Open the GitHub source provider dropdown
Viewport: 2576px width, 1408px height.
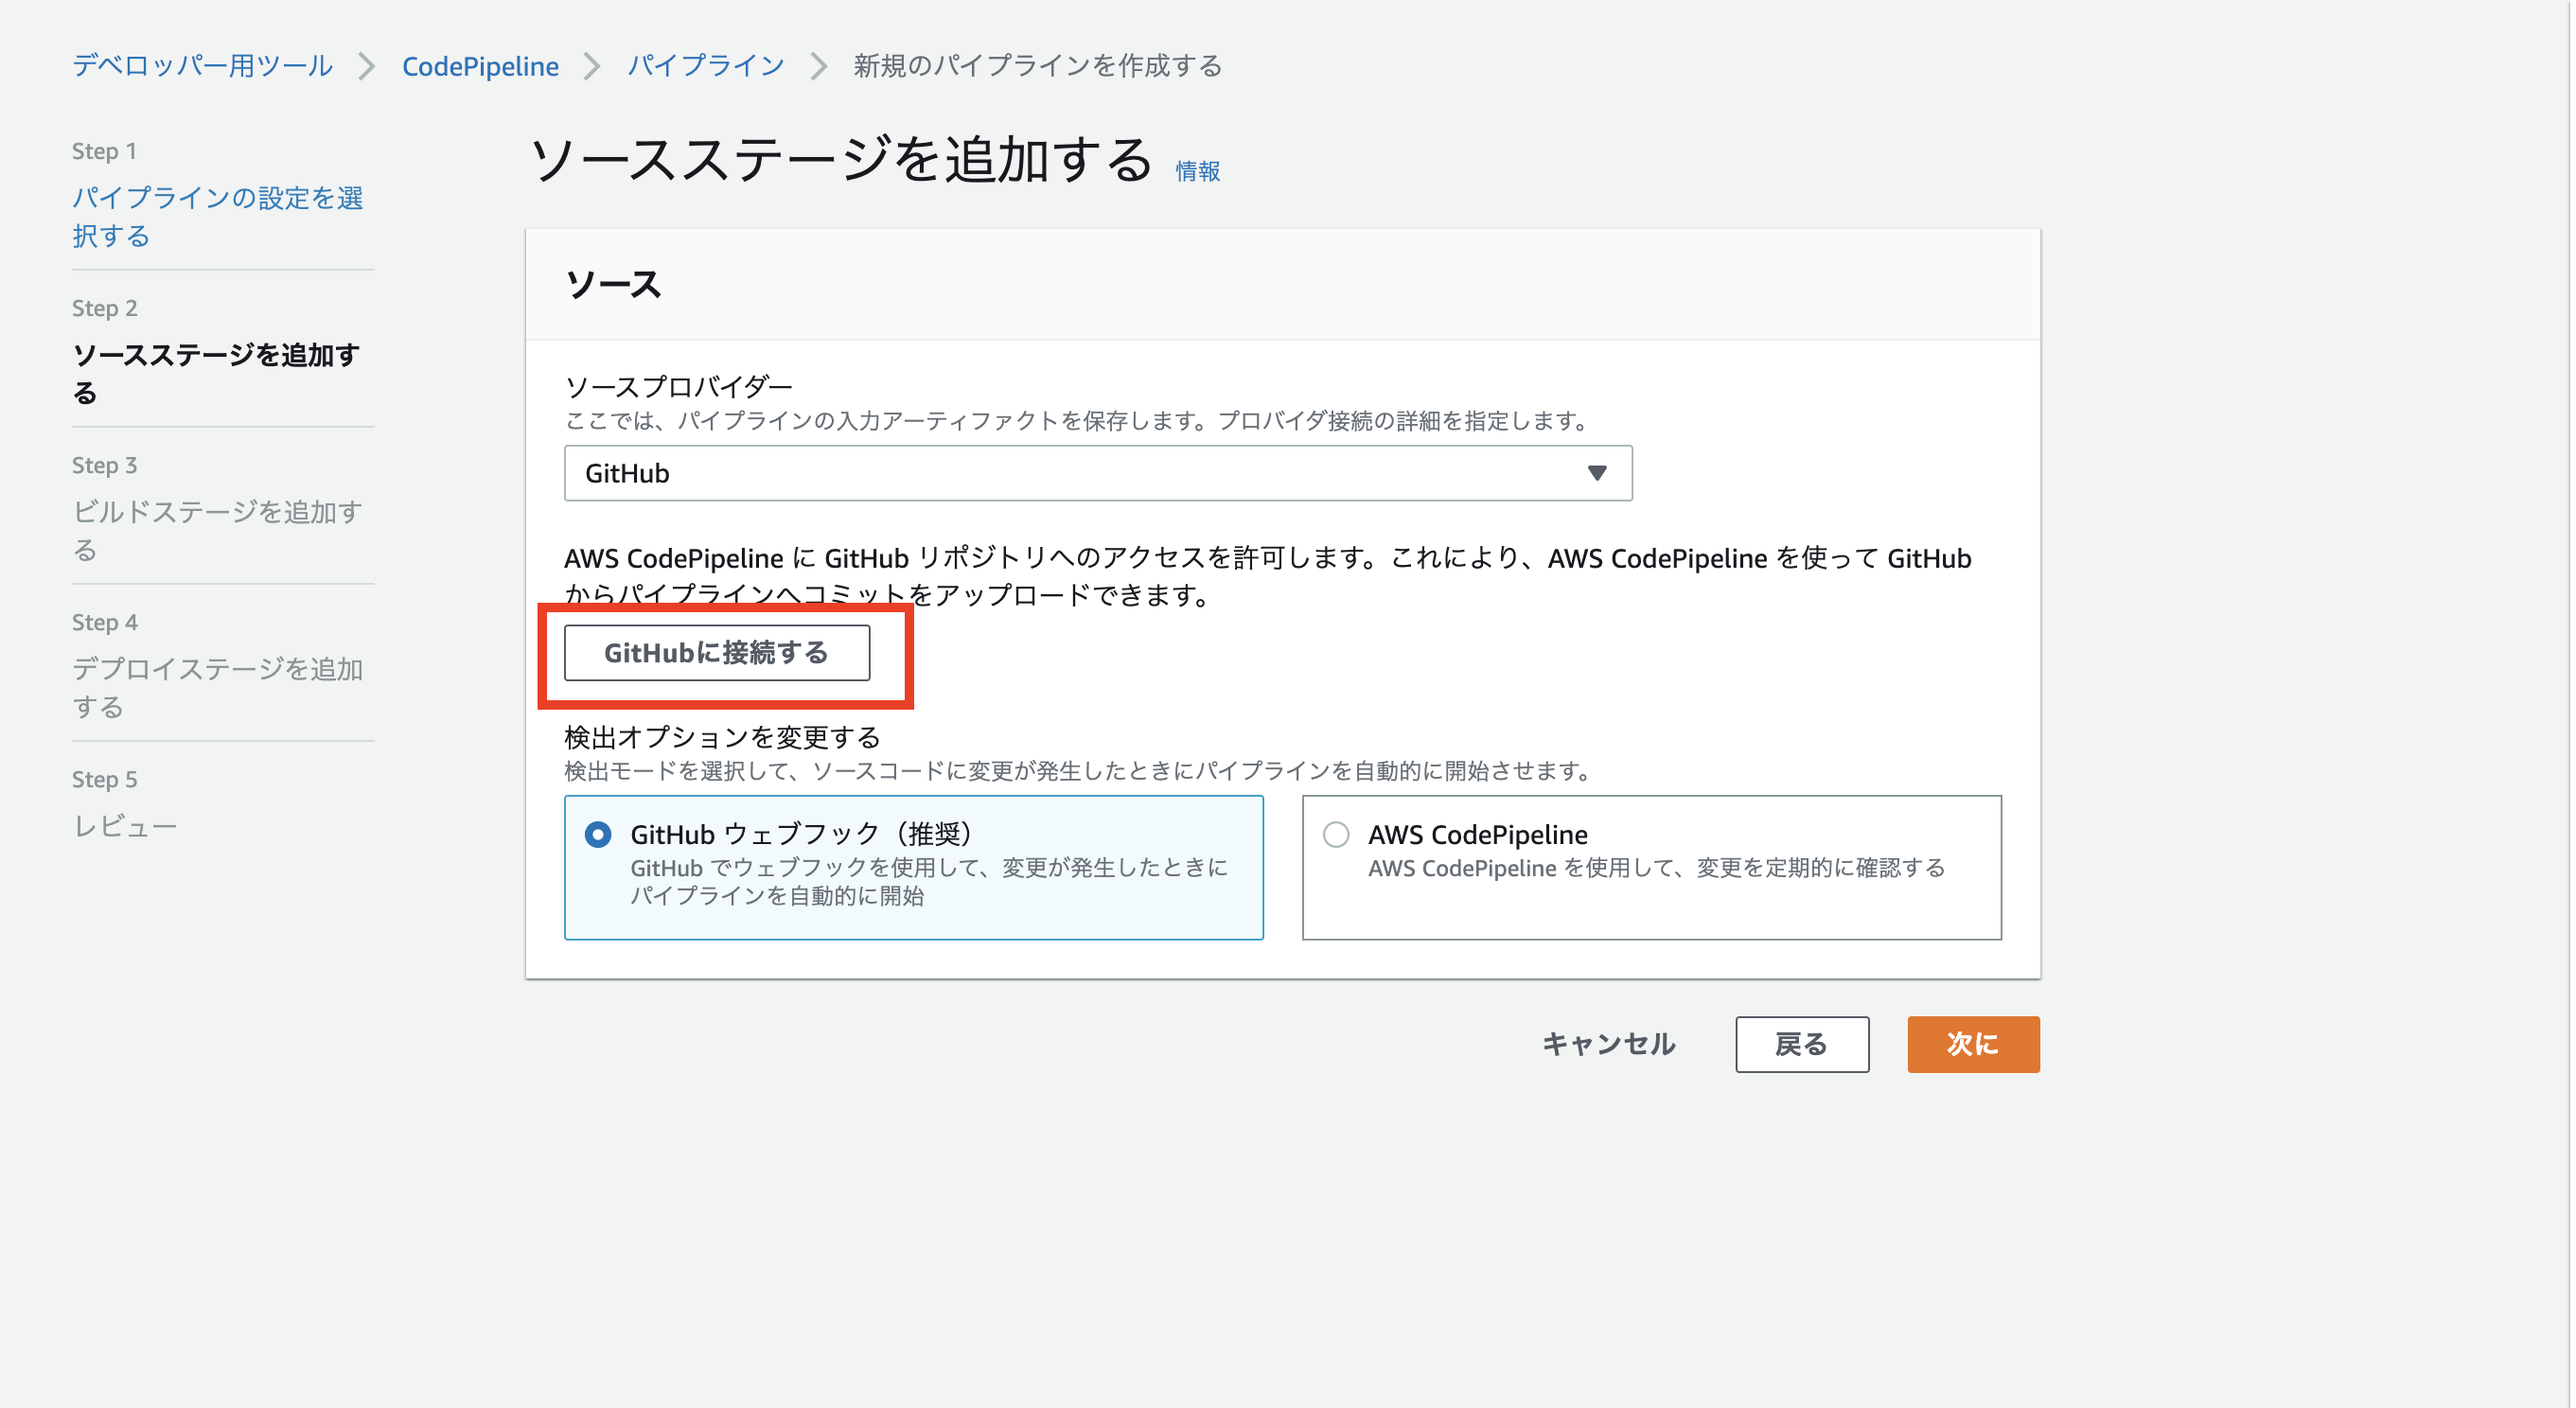click(x=1097, y=473)
